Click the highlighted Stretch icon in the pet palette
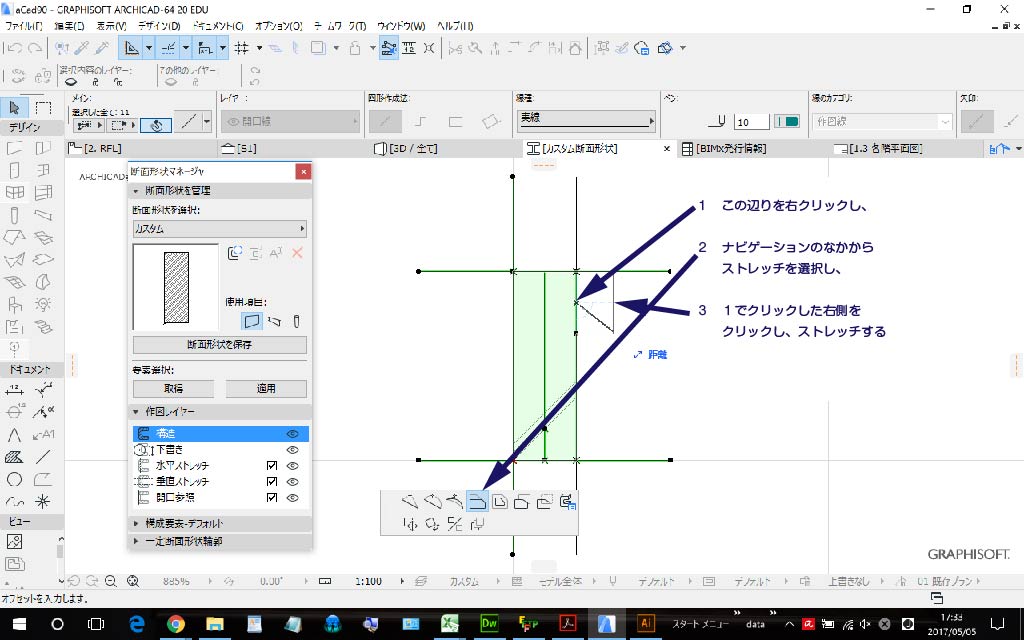1024x640 pixels. point(476,502)
